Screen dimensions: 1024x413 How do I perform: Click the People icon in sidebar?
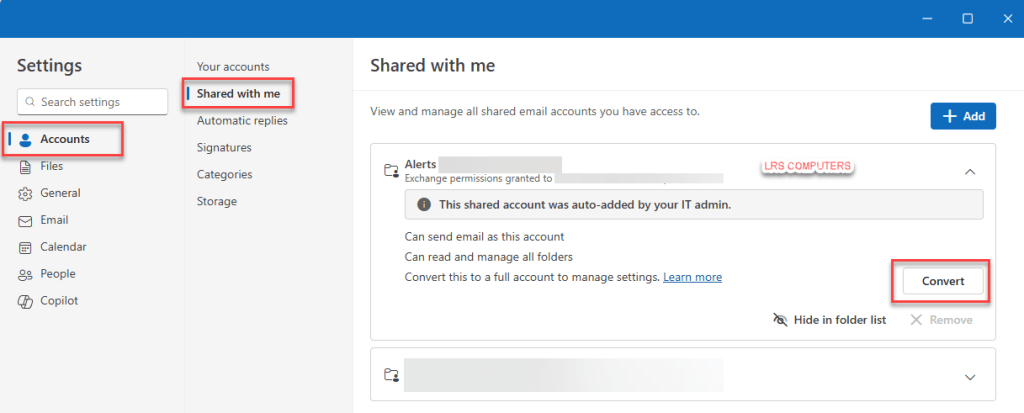(x=26, y=274)
